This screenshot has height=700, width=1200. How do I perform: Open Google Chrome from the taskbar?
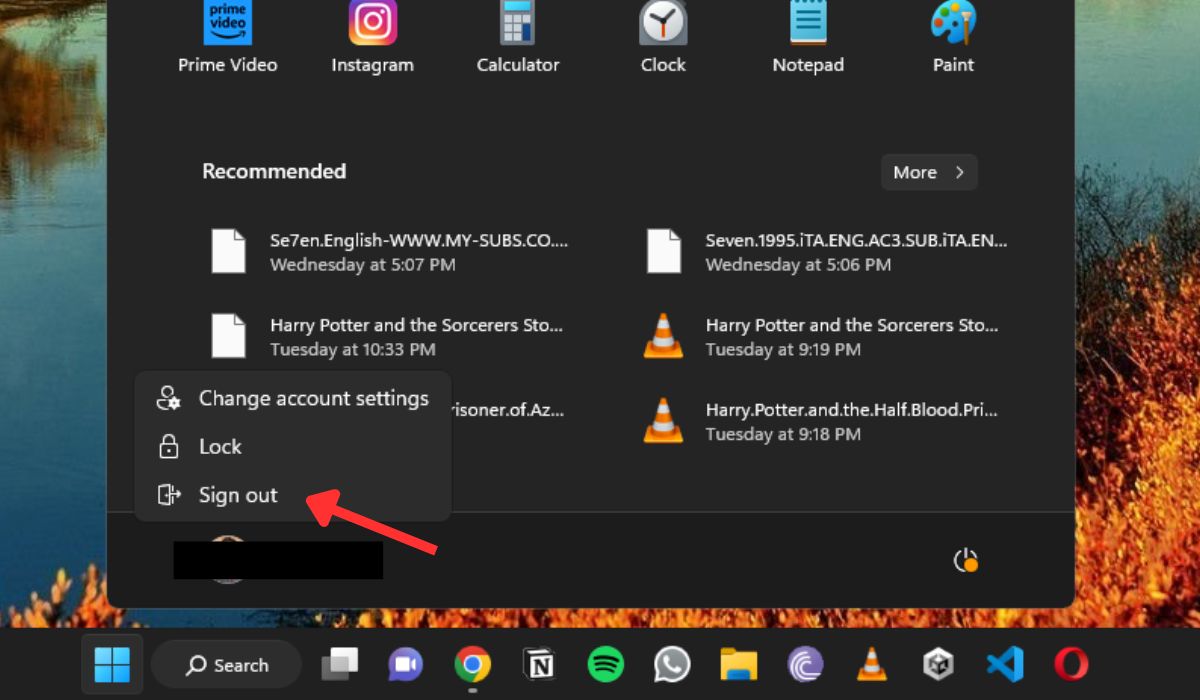[472, 664]
